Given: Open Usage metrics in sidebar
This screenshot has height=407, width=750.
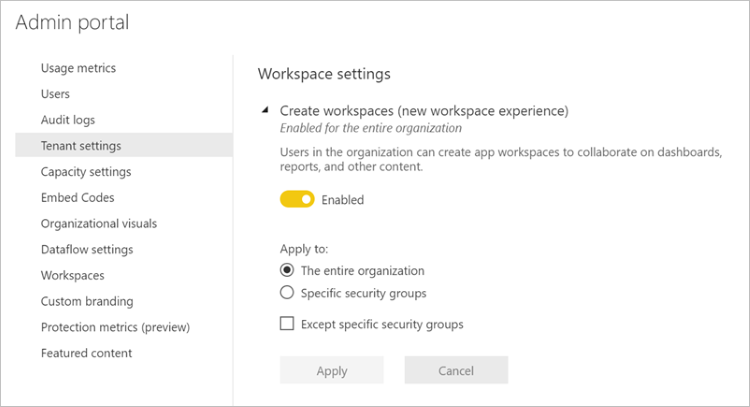Looking at the screenshot, I should (x=78, y=68).
